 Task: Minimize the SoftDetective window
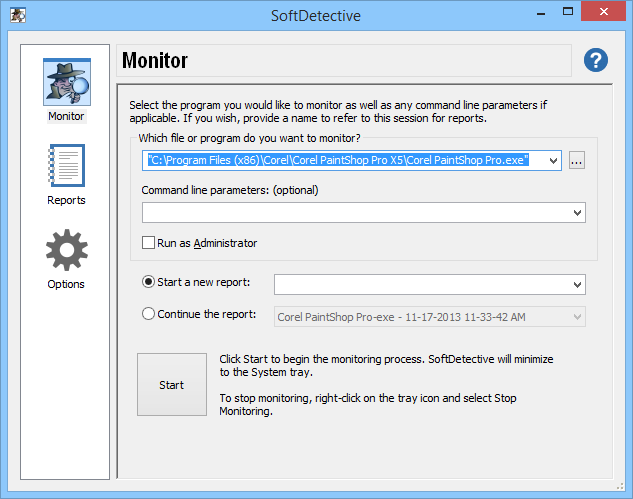point(541,12)
